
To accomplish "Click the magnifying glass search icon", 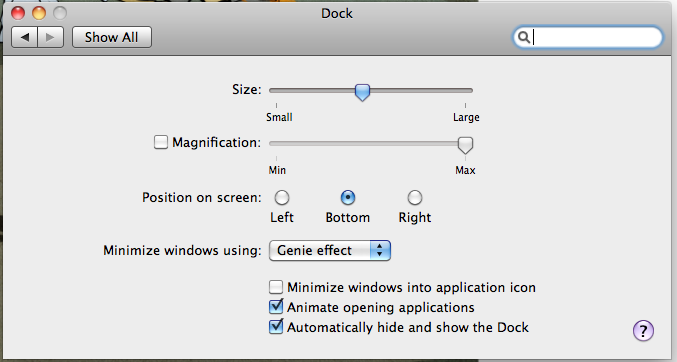I will pyautogui.click(x=523, y=37).
